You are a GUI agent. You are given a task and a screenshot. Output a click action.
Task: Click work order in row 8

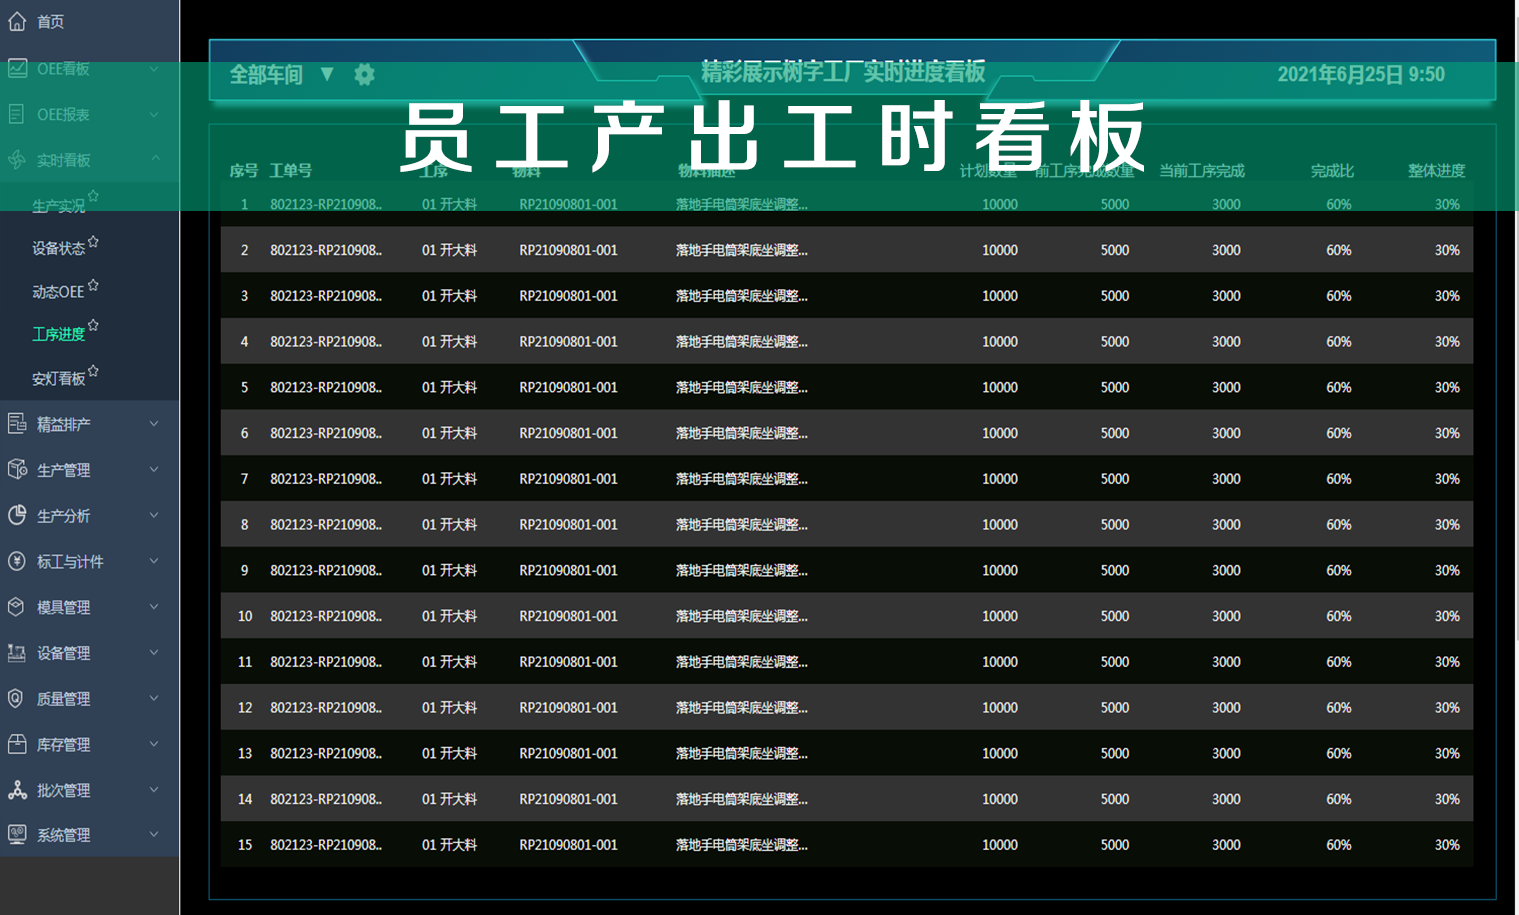(x=325, y=525)
